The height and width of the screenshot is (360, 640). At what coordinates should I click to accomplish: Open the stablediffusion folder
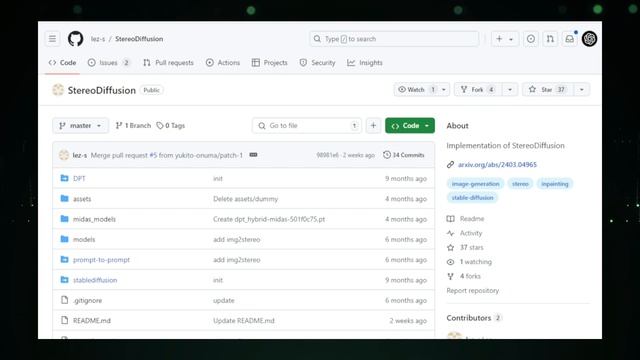[x=95, y=280]
